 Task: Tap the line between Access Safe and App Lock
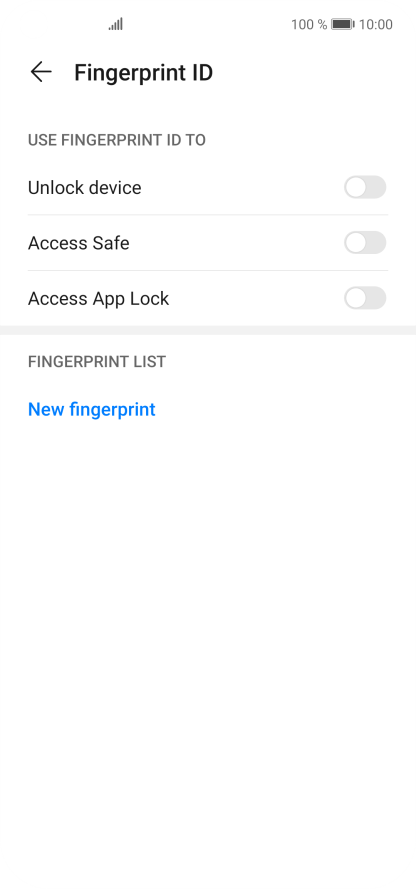click(x=208, y=270)
